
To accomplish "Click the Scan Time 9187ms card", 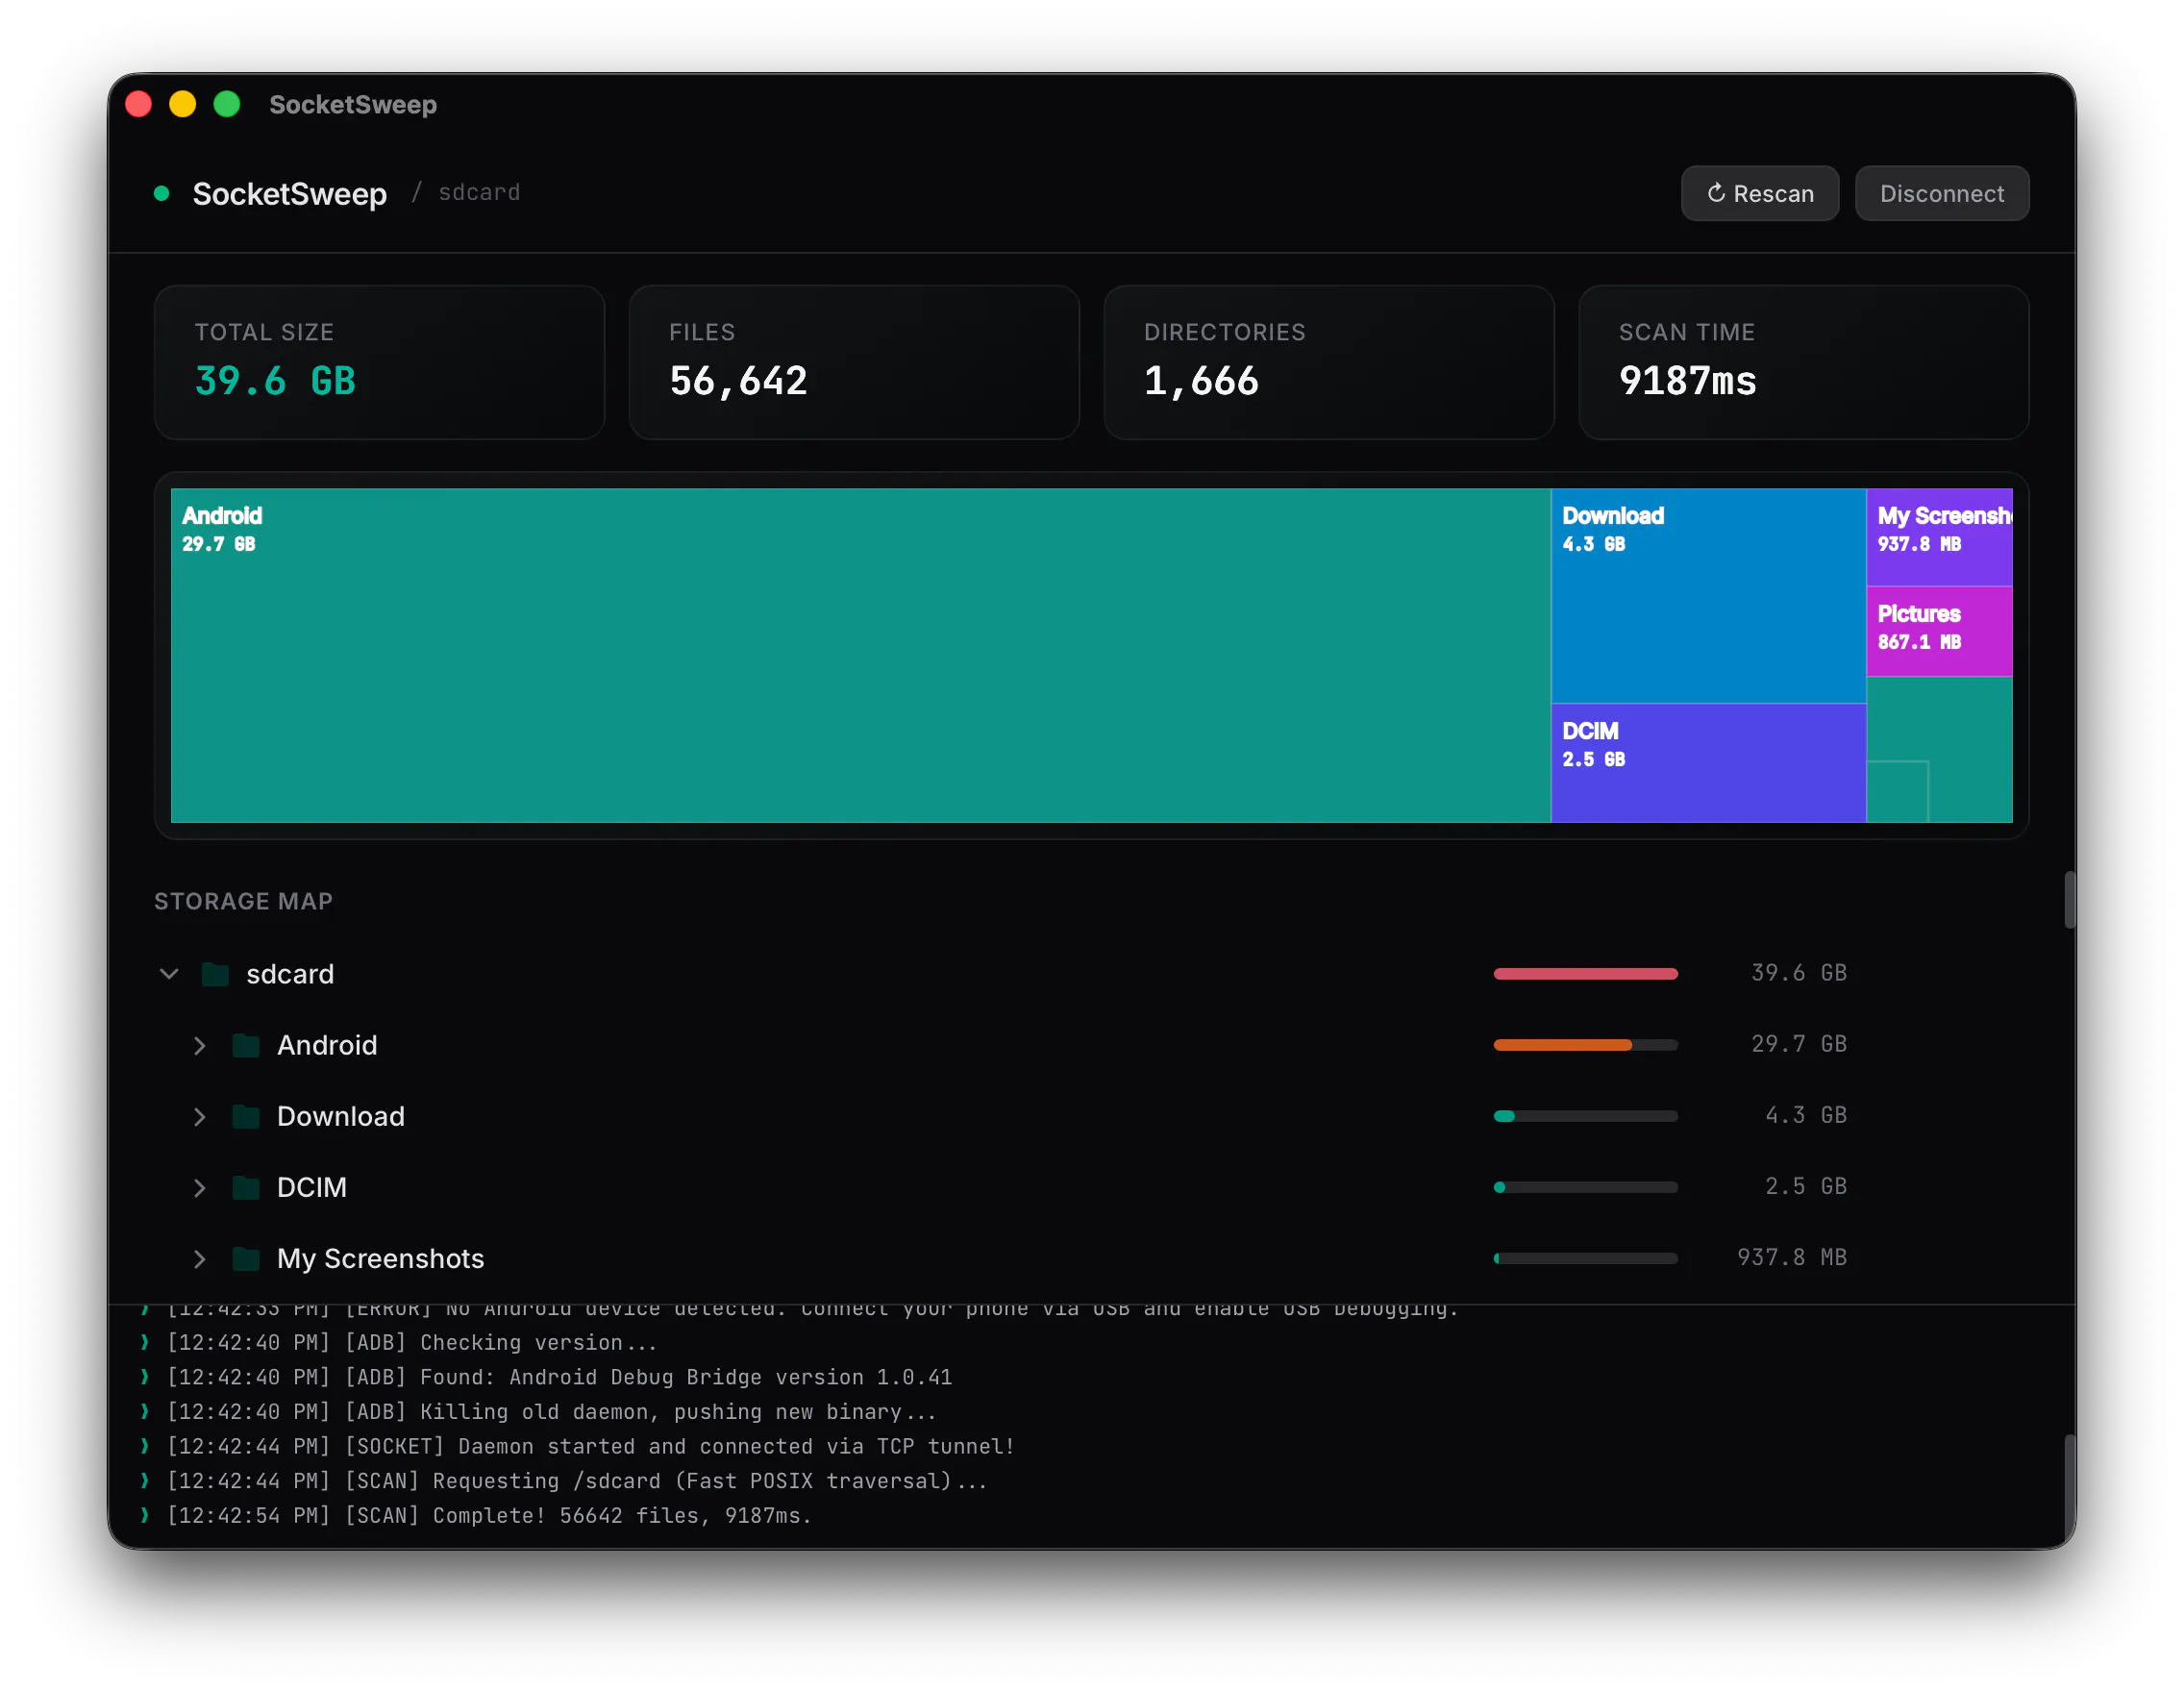I will coord(1803,362).
